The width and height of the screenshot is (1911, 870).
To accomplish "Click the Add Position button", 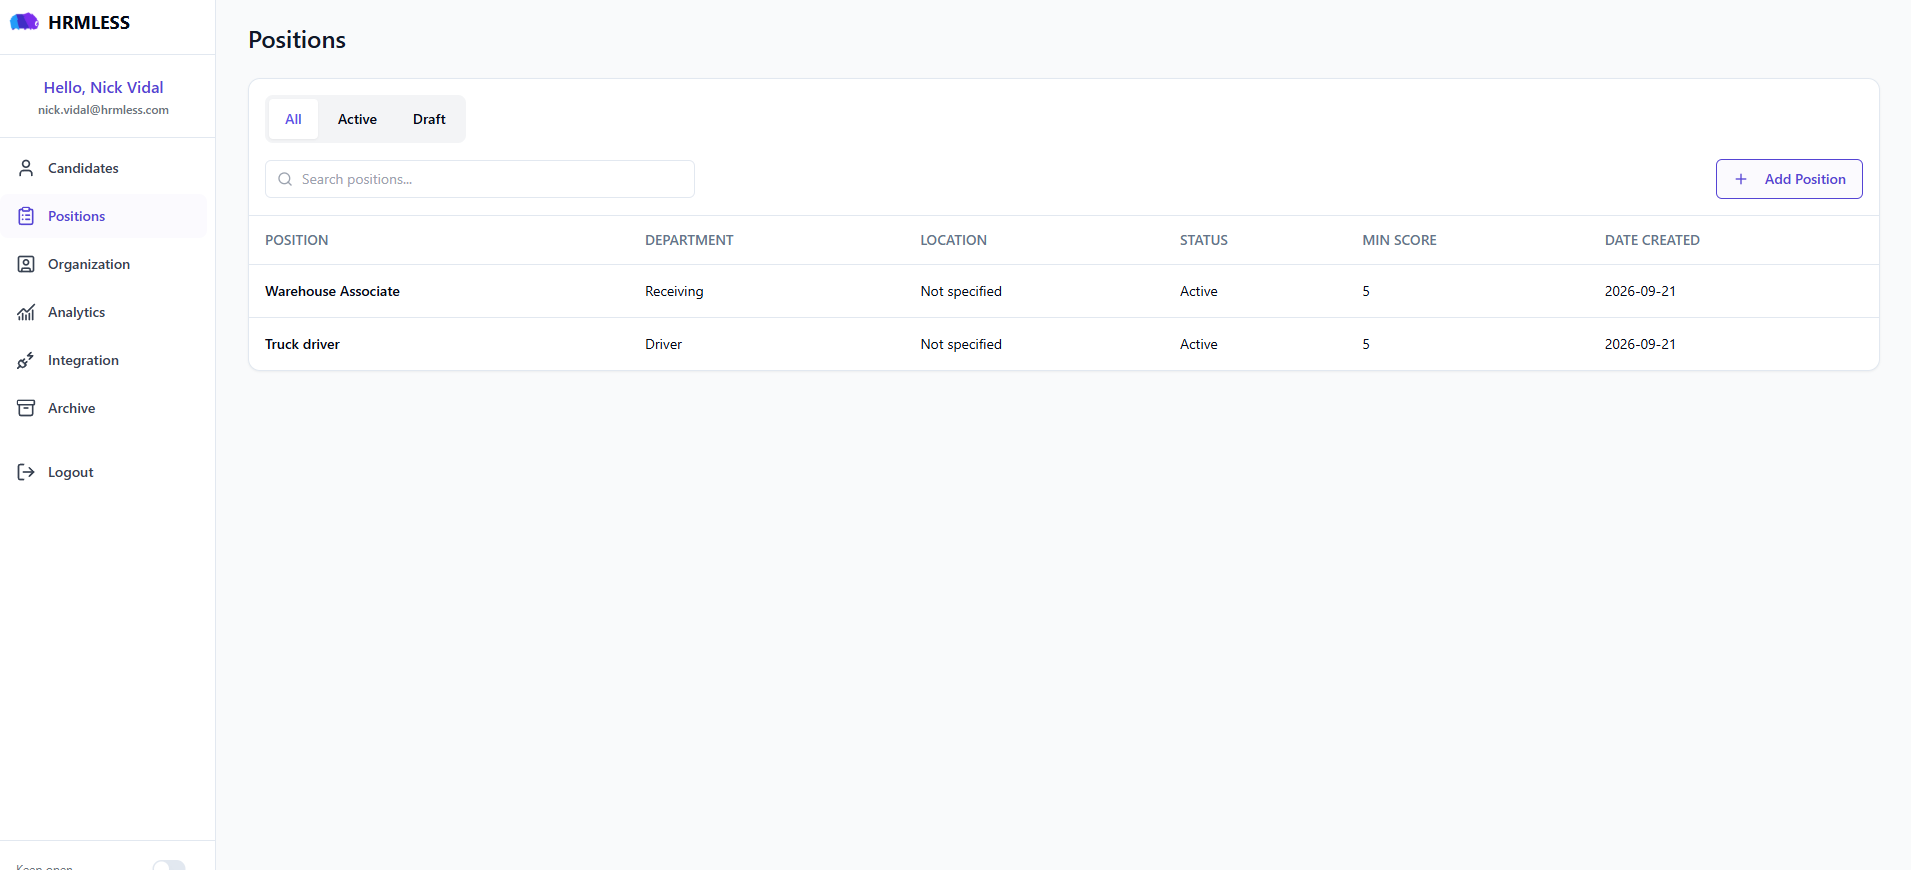I will tap(1789, 179).
